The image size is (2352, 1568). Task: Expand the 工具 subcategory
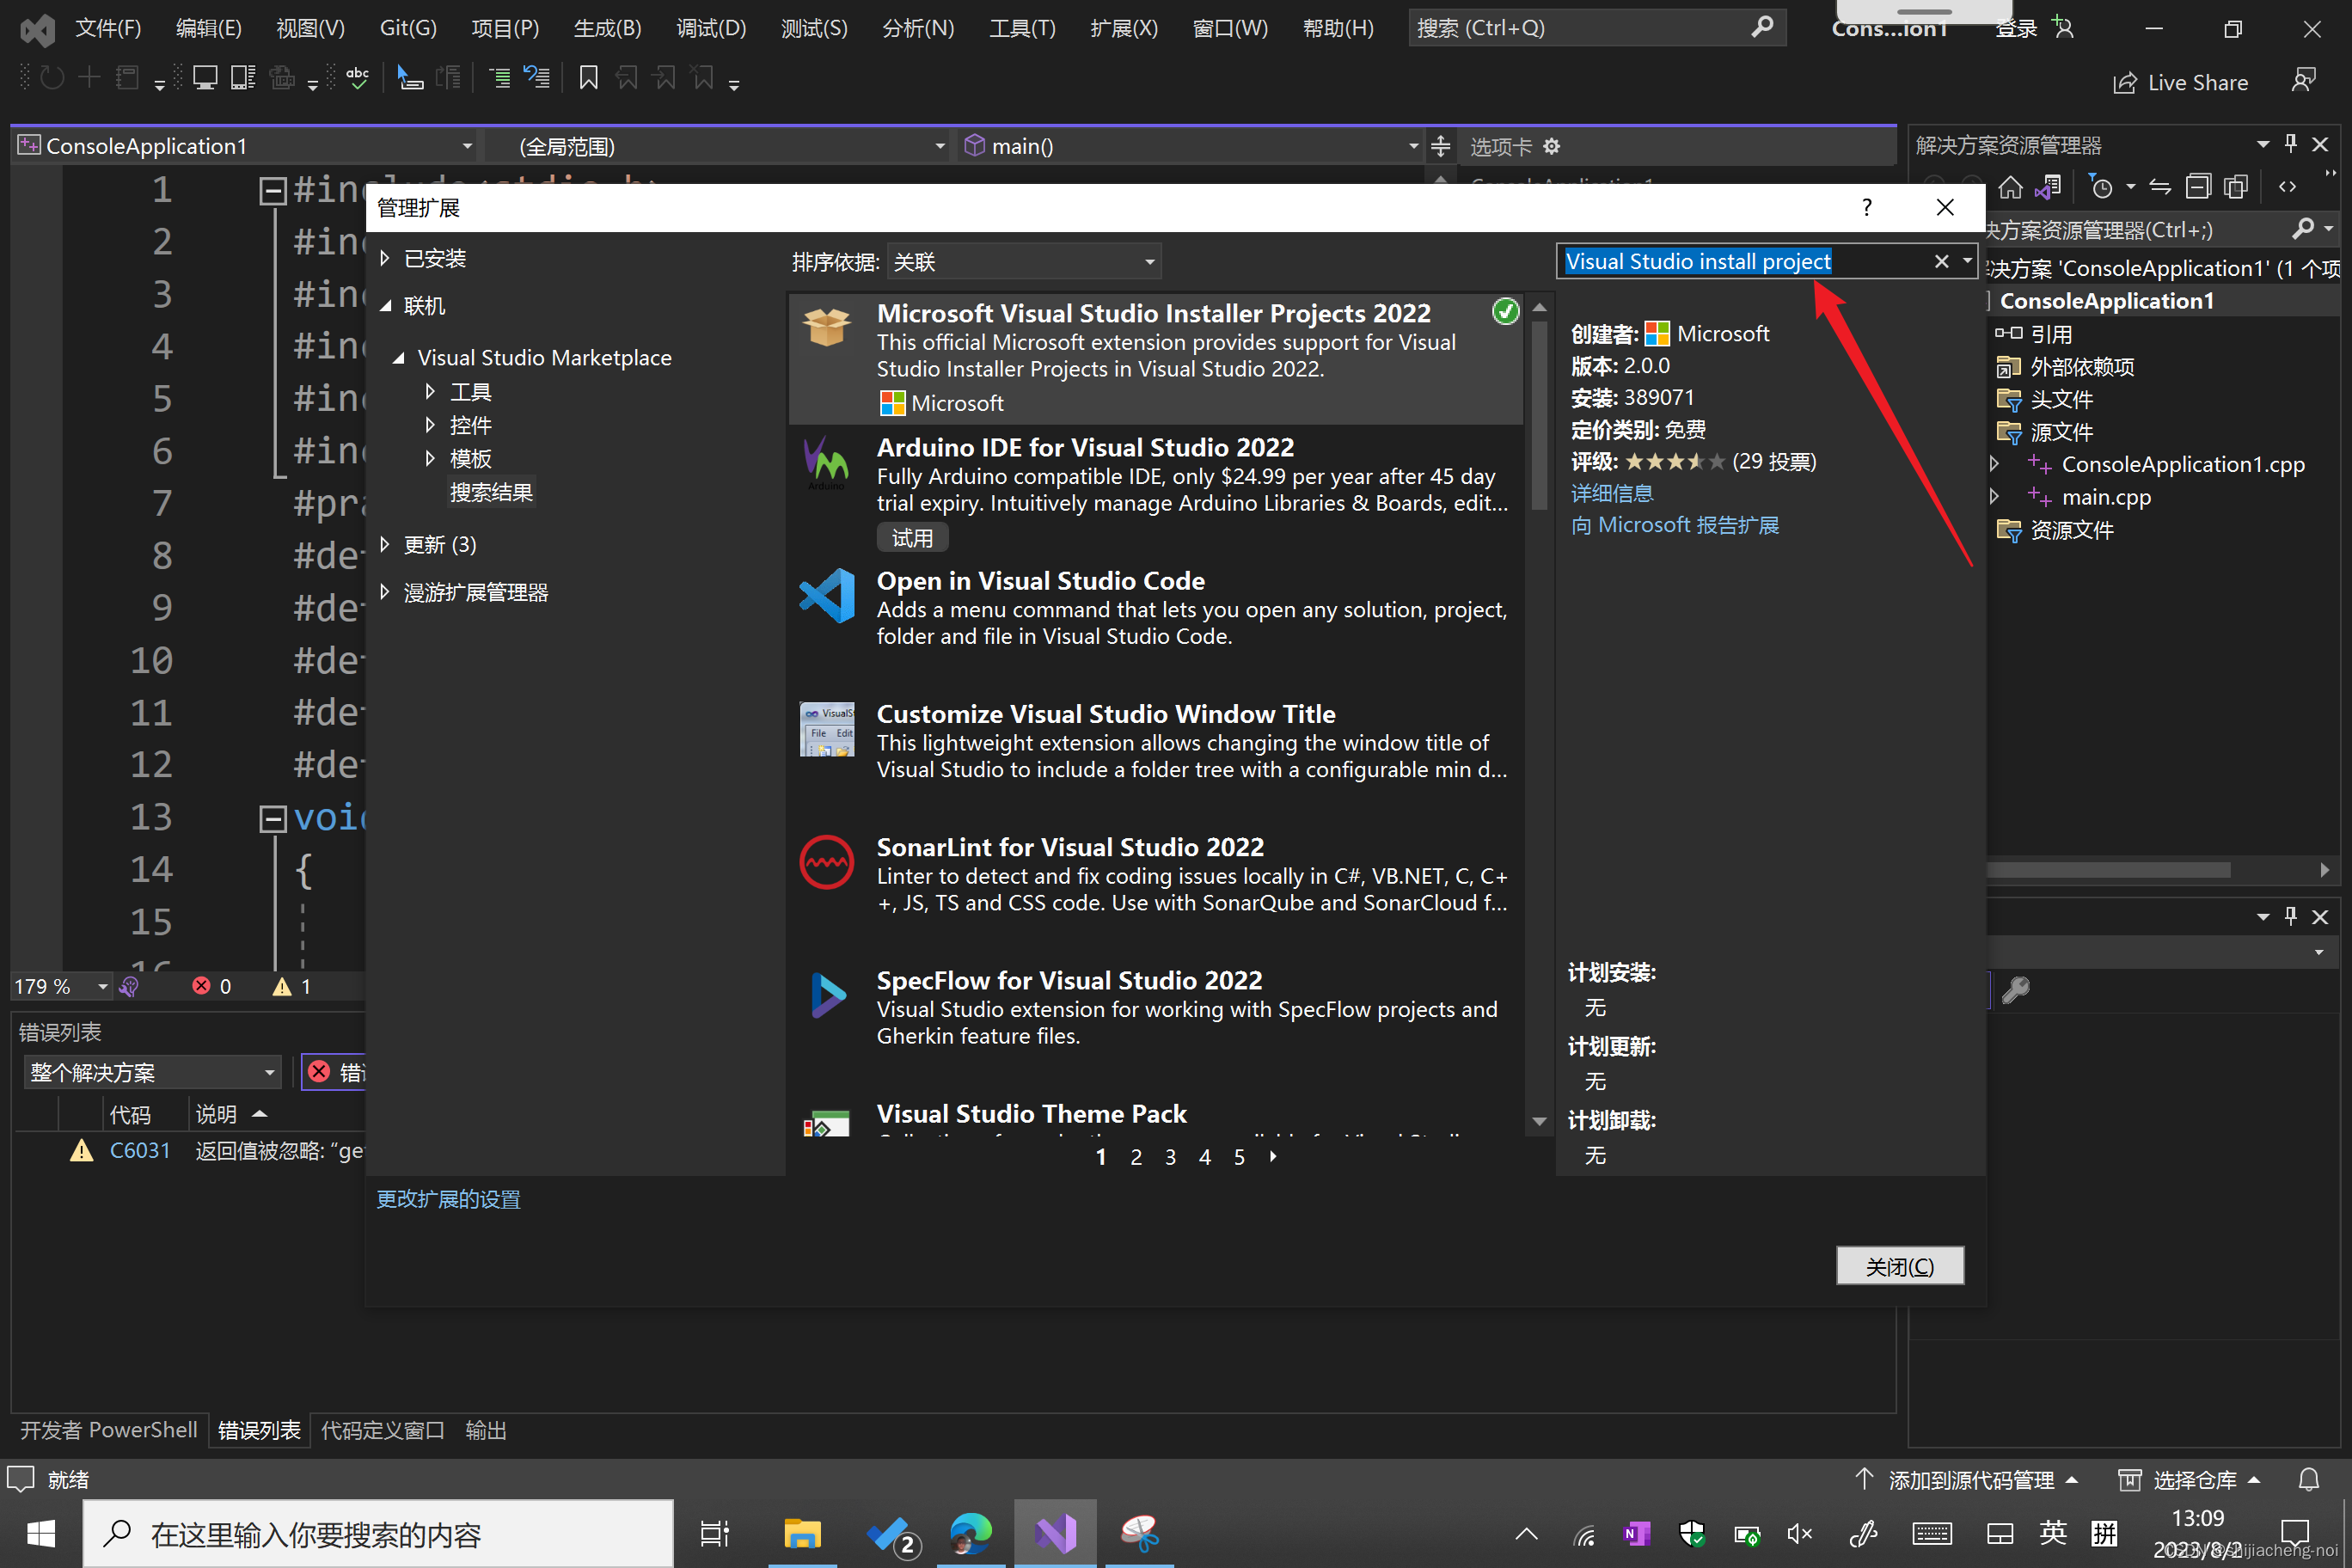(430, 392)
